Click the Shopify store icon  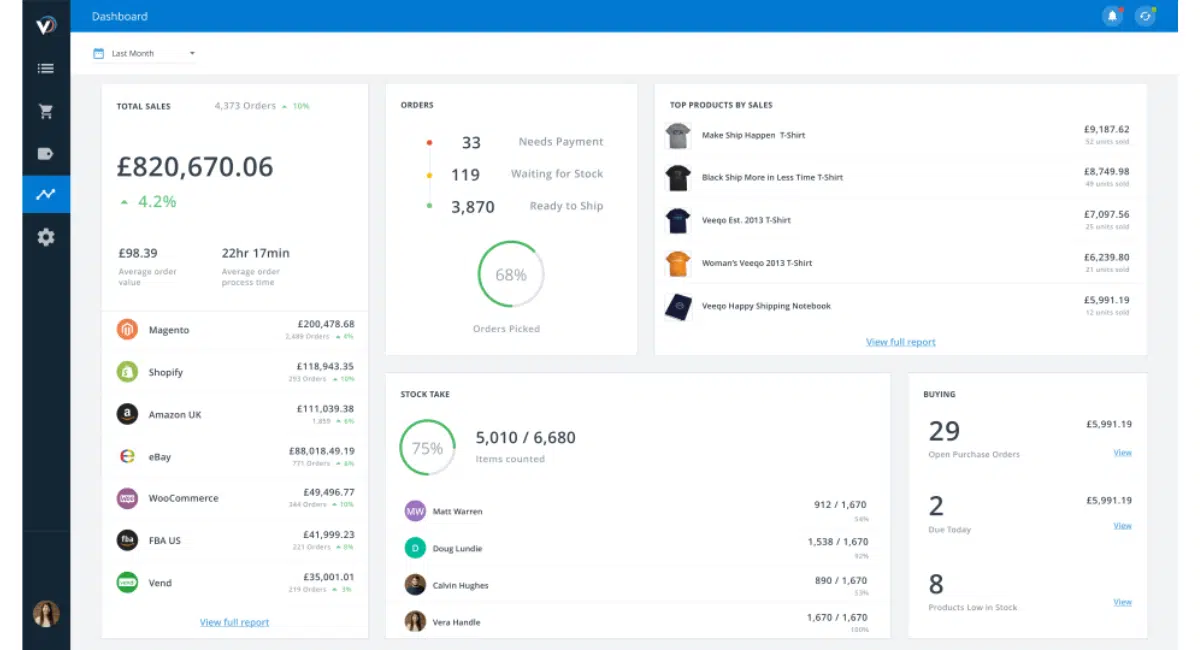click(x=127, y=372)
